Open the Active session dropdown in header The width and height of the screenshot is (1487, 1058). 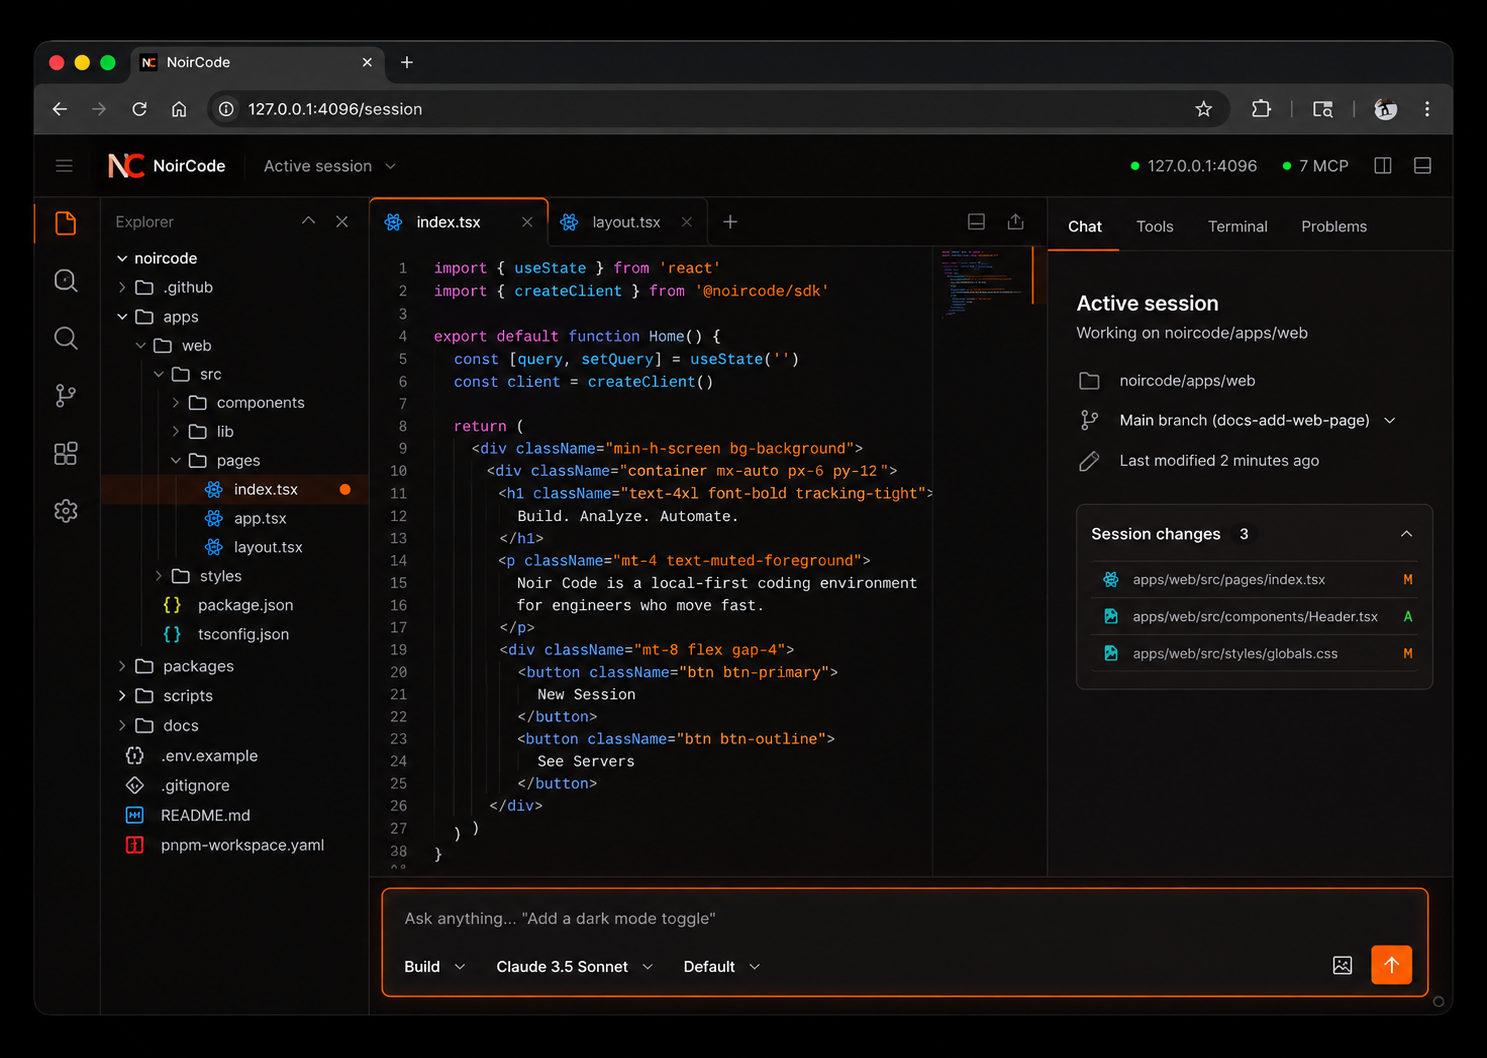(330, 166)
